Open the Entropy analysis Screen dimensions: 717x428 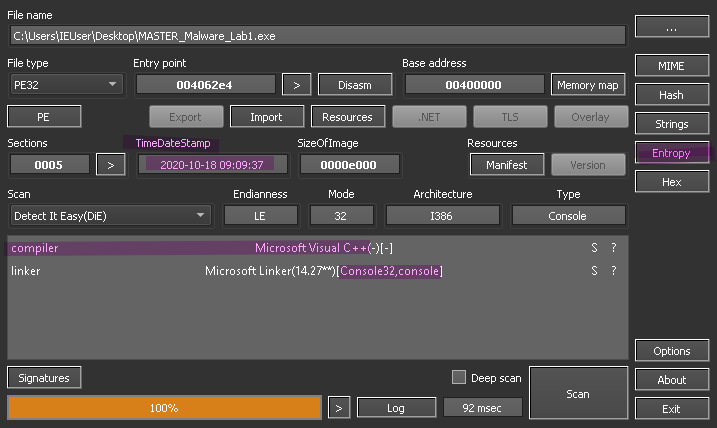tap(672, 153)
